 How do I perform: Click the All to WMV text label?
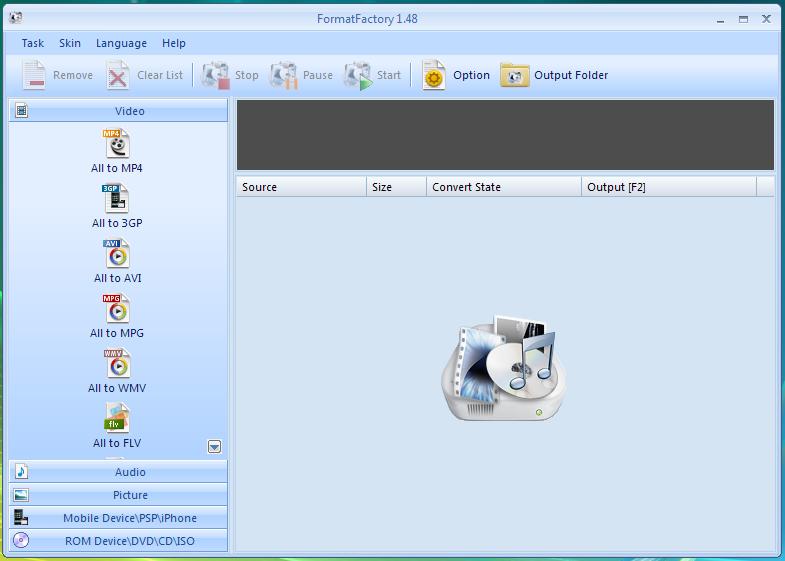117,388
